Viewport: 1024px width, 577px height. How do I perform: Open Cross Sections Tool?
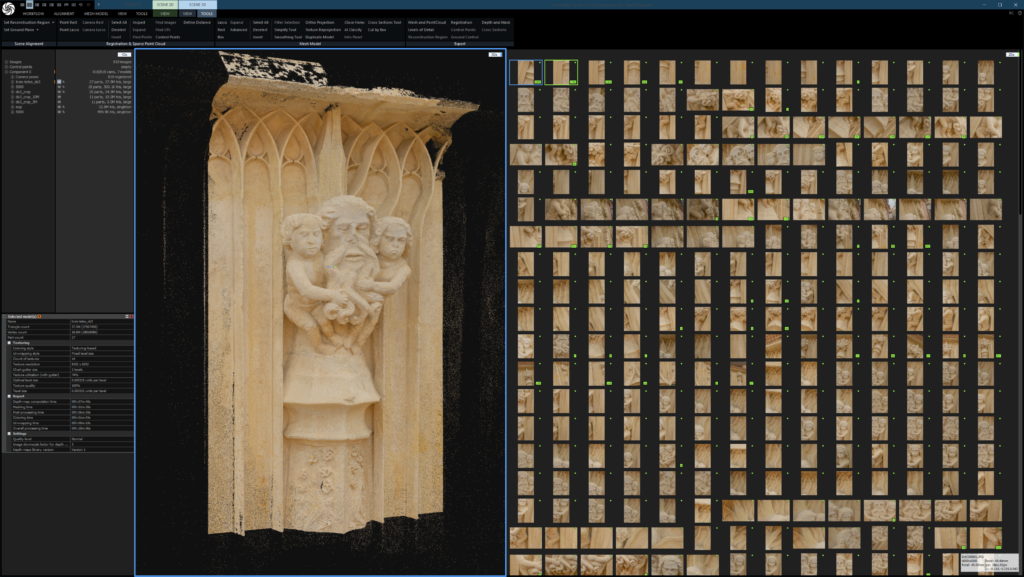[385, 22]
